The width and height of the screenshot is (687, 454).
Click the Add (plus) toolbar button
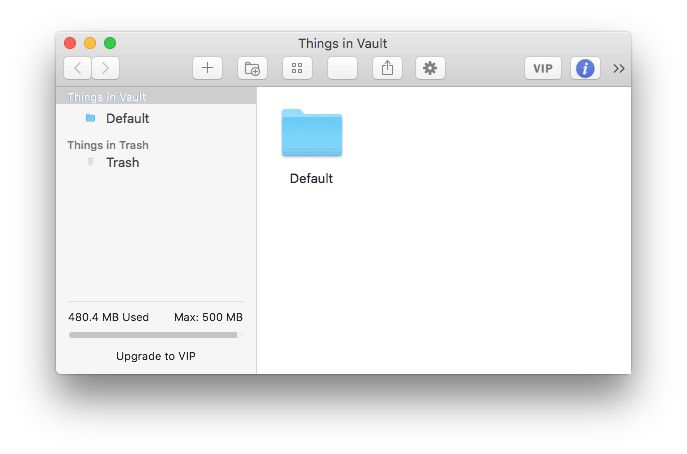[207, 68]
